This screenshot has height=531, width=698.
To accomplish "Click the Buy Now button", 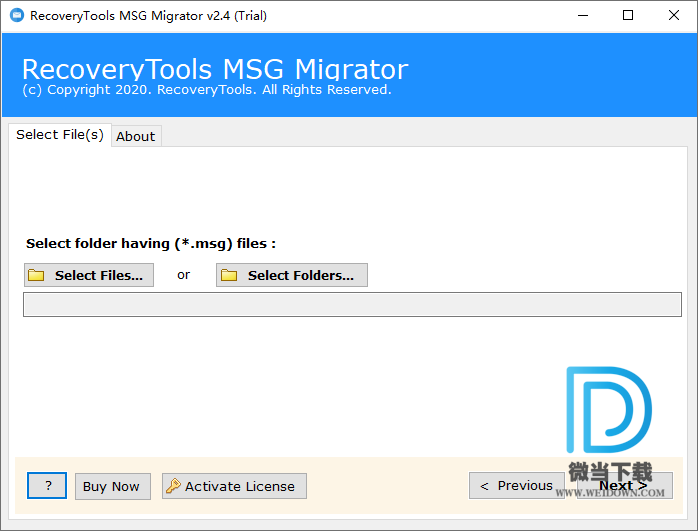I will (x=113, y=486).
